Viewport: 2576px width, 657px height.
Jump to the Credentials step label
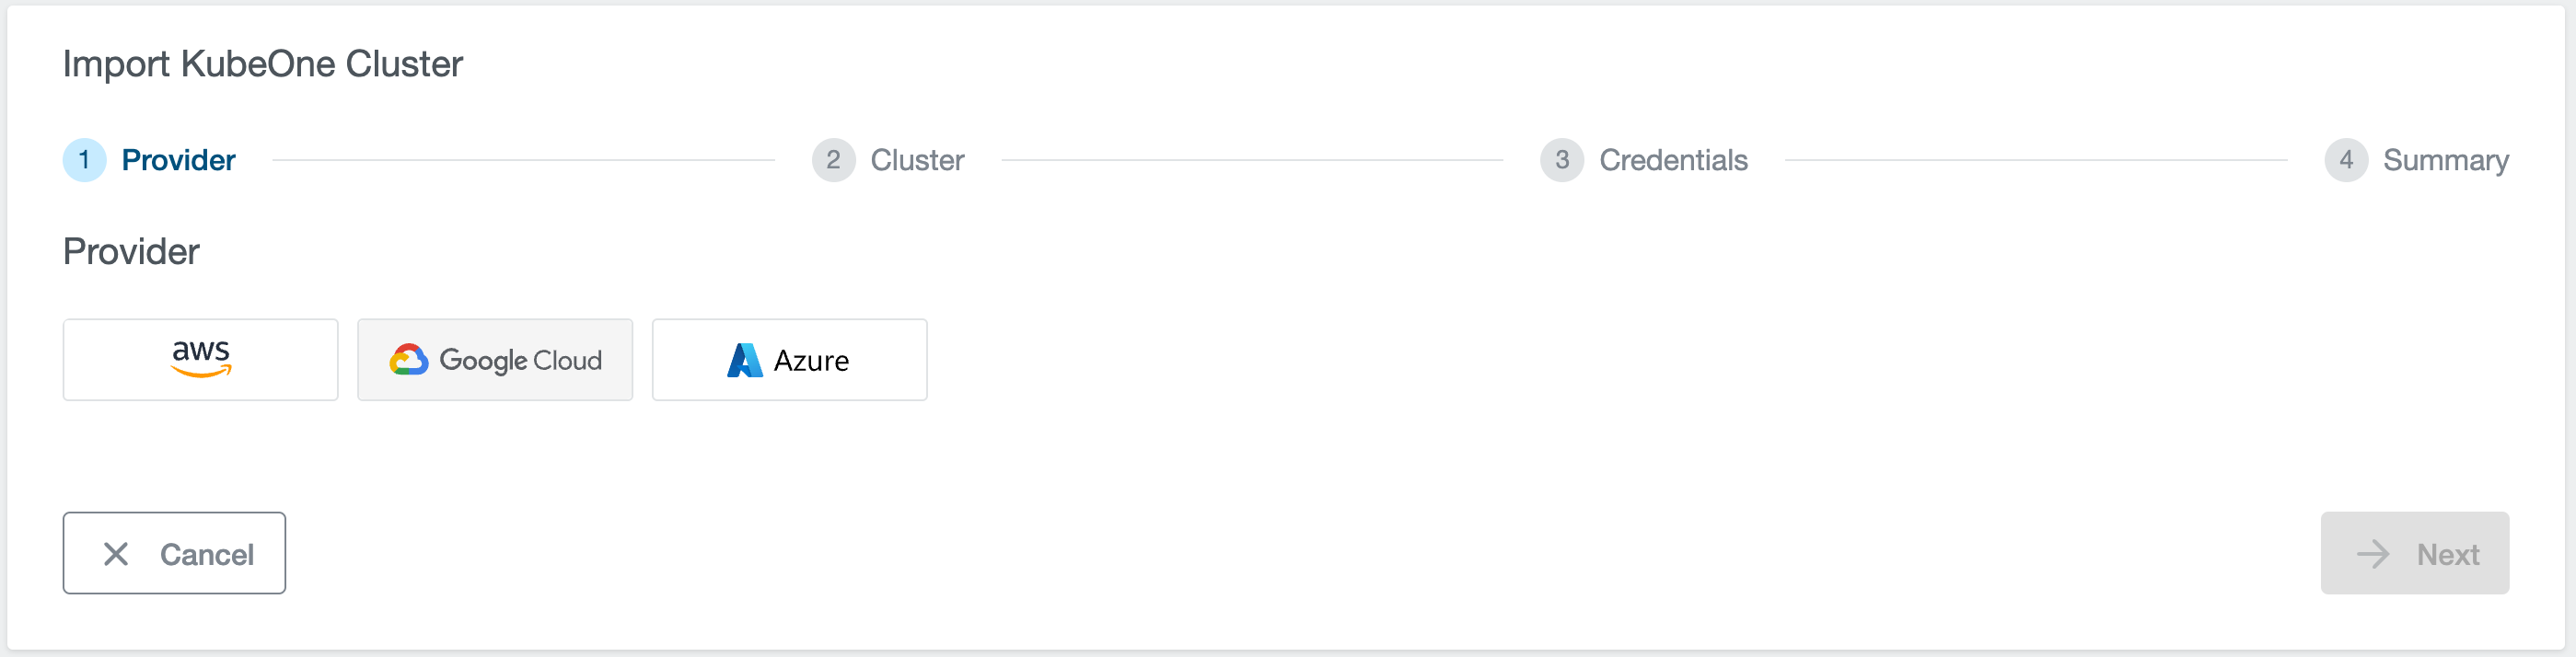coord(1673,160)
